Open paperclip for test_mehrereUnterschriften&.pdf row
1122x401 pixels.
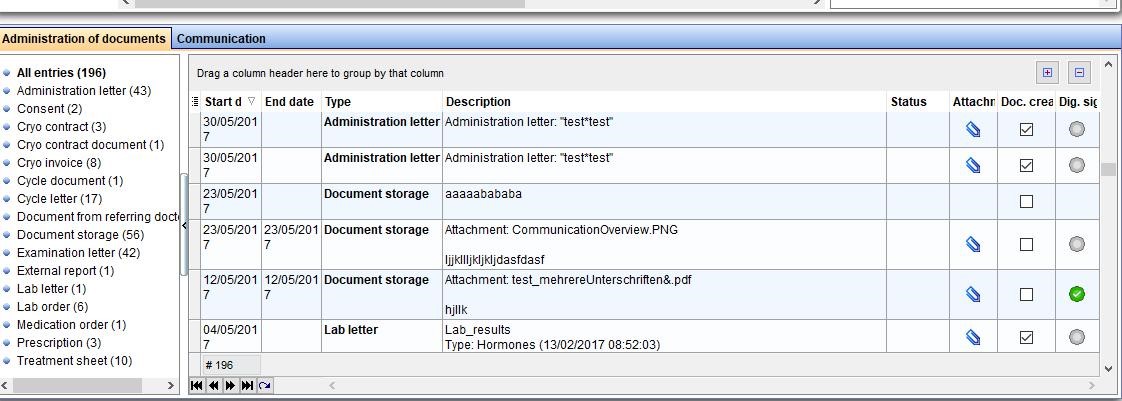(x=972, y=294)
